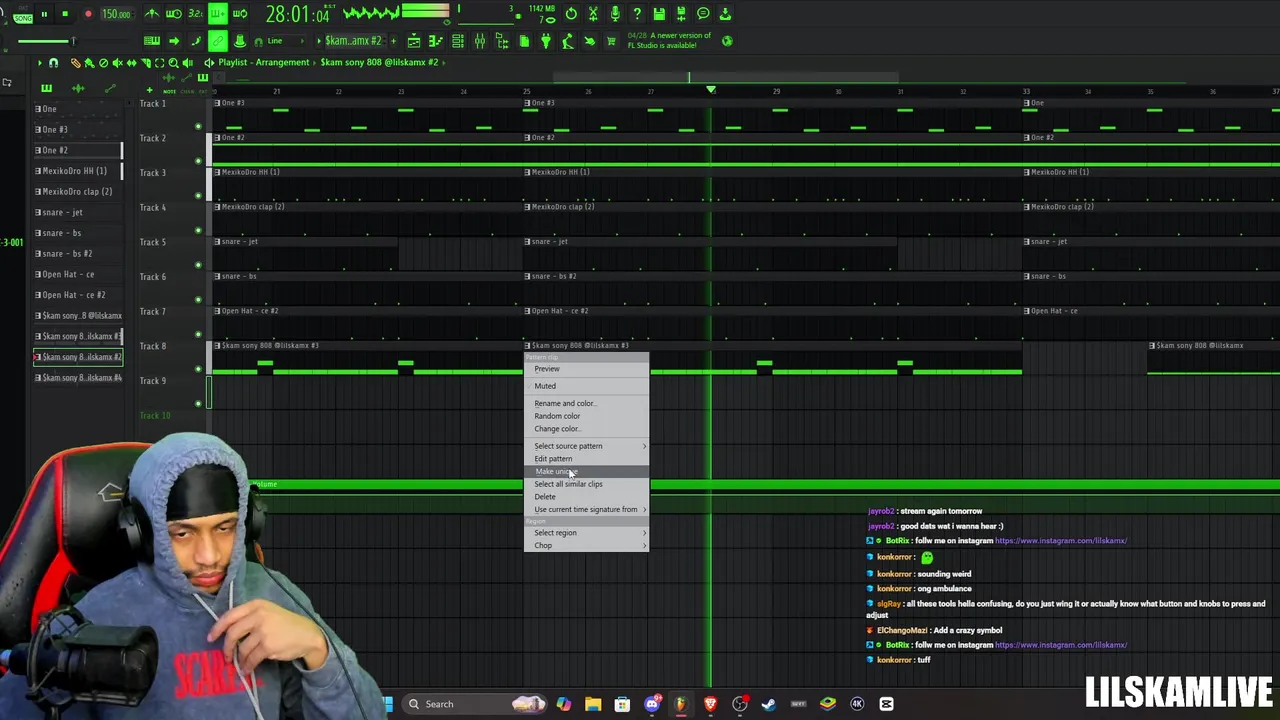Screen dimensions: 1280x720
Task: Choose Make unique in the context menu
Action: pyautogui.click(x=587, y=471)
